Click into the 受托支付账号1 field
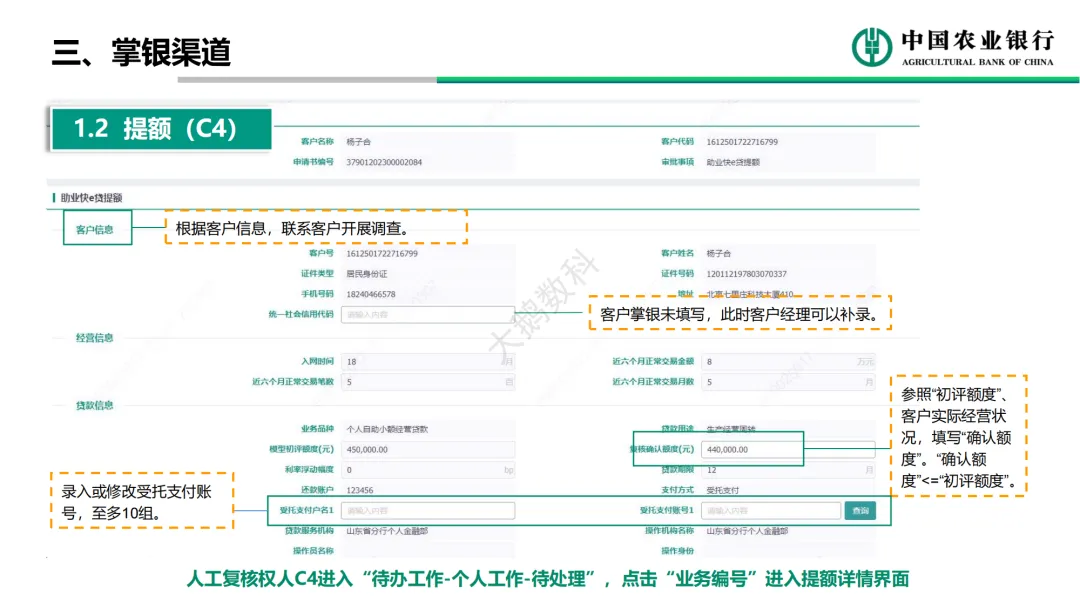This screenshot has height=608, width=1080. [x=770, y=511]
